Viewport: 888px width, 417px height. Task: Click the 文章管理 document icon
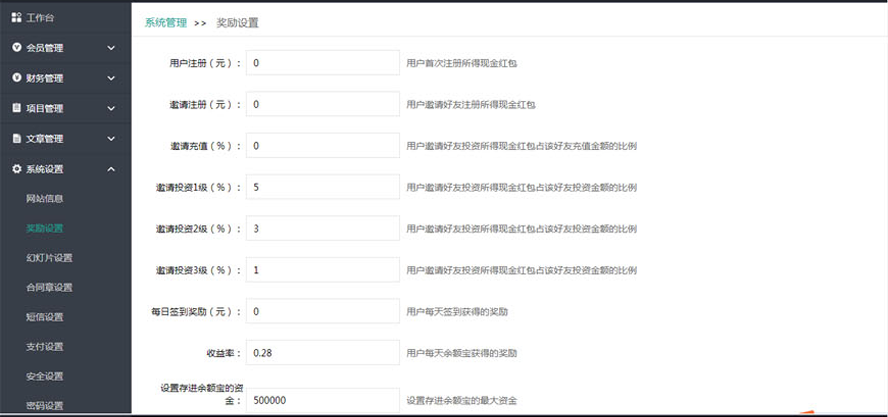16,138
